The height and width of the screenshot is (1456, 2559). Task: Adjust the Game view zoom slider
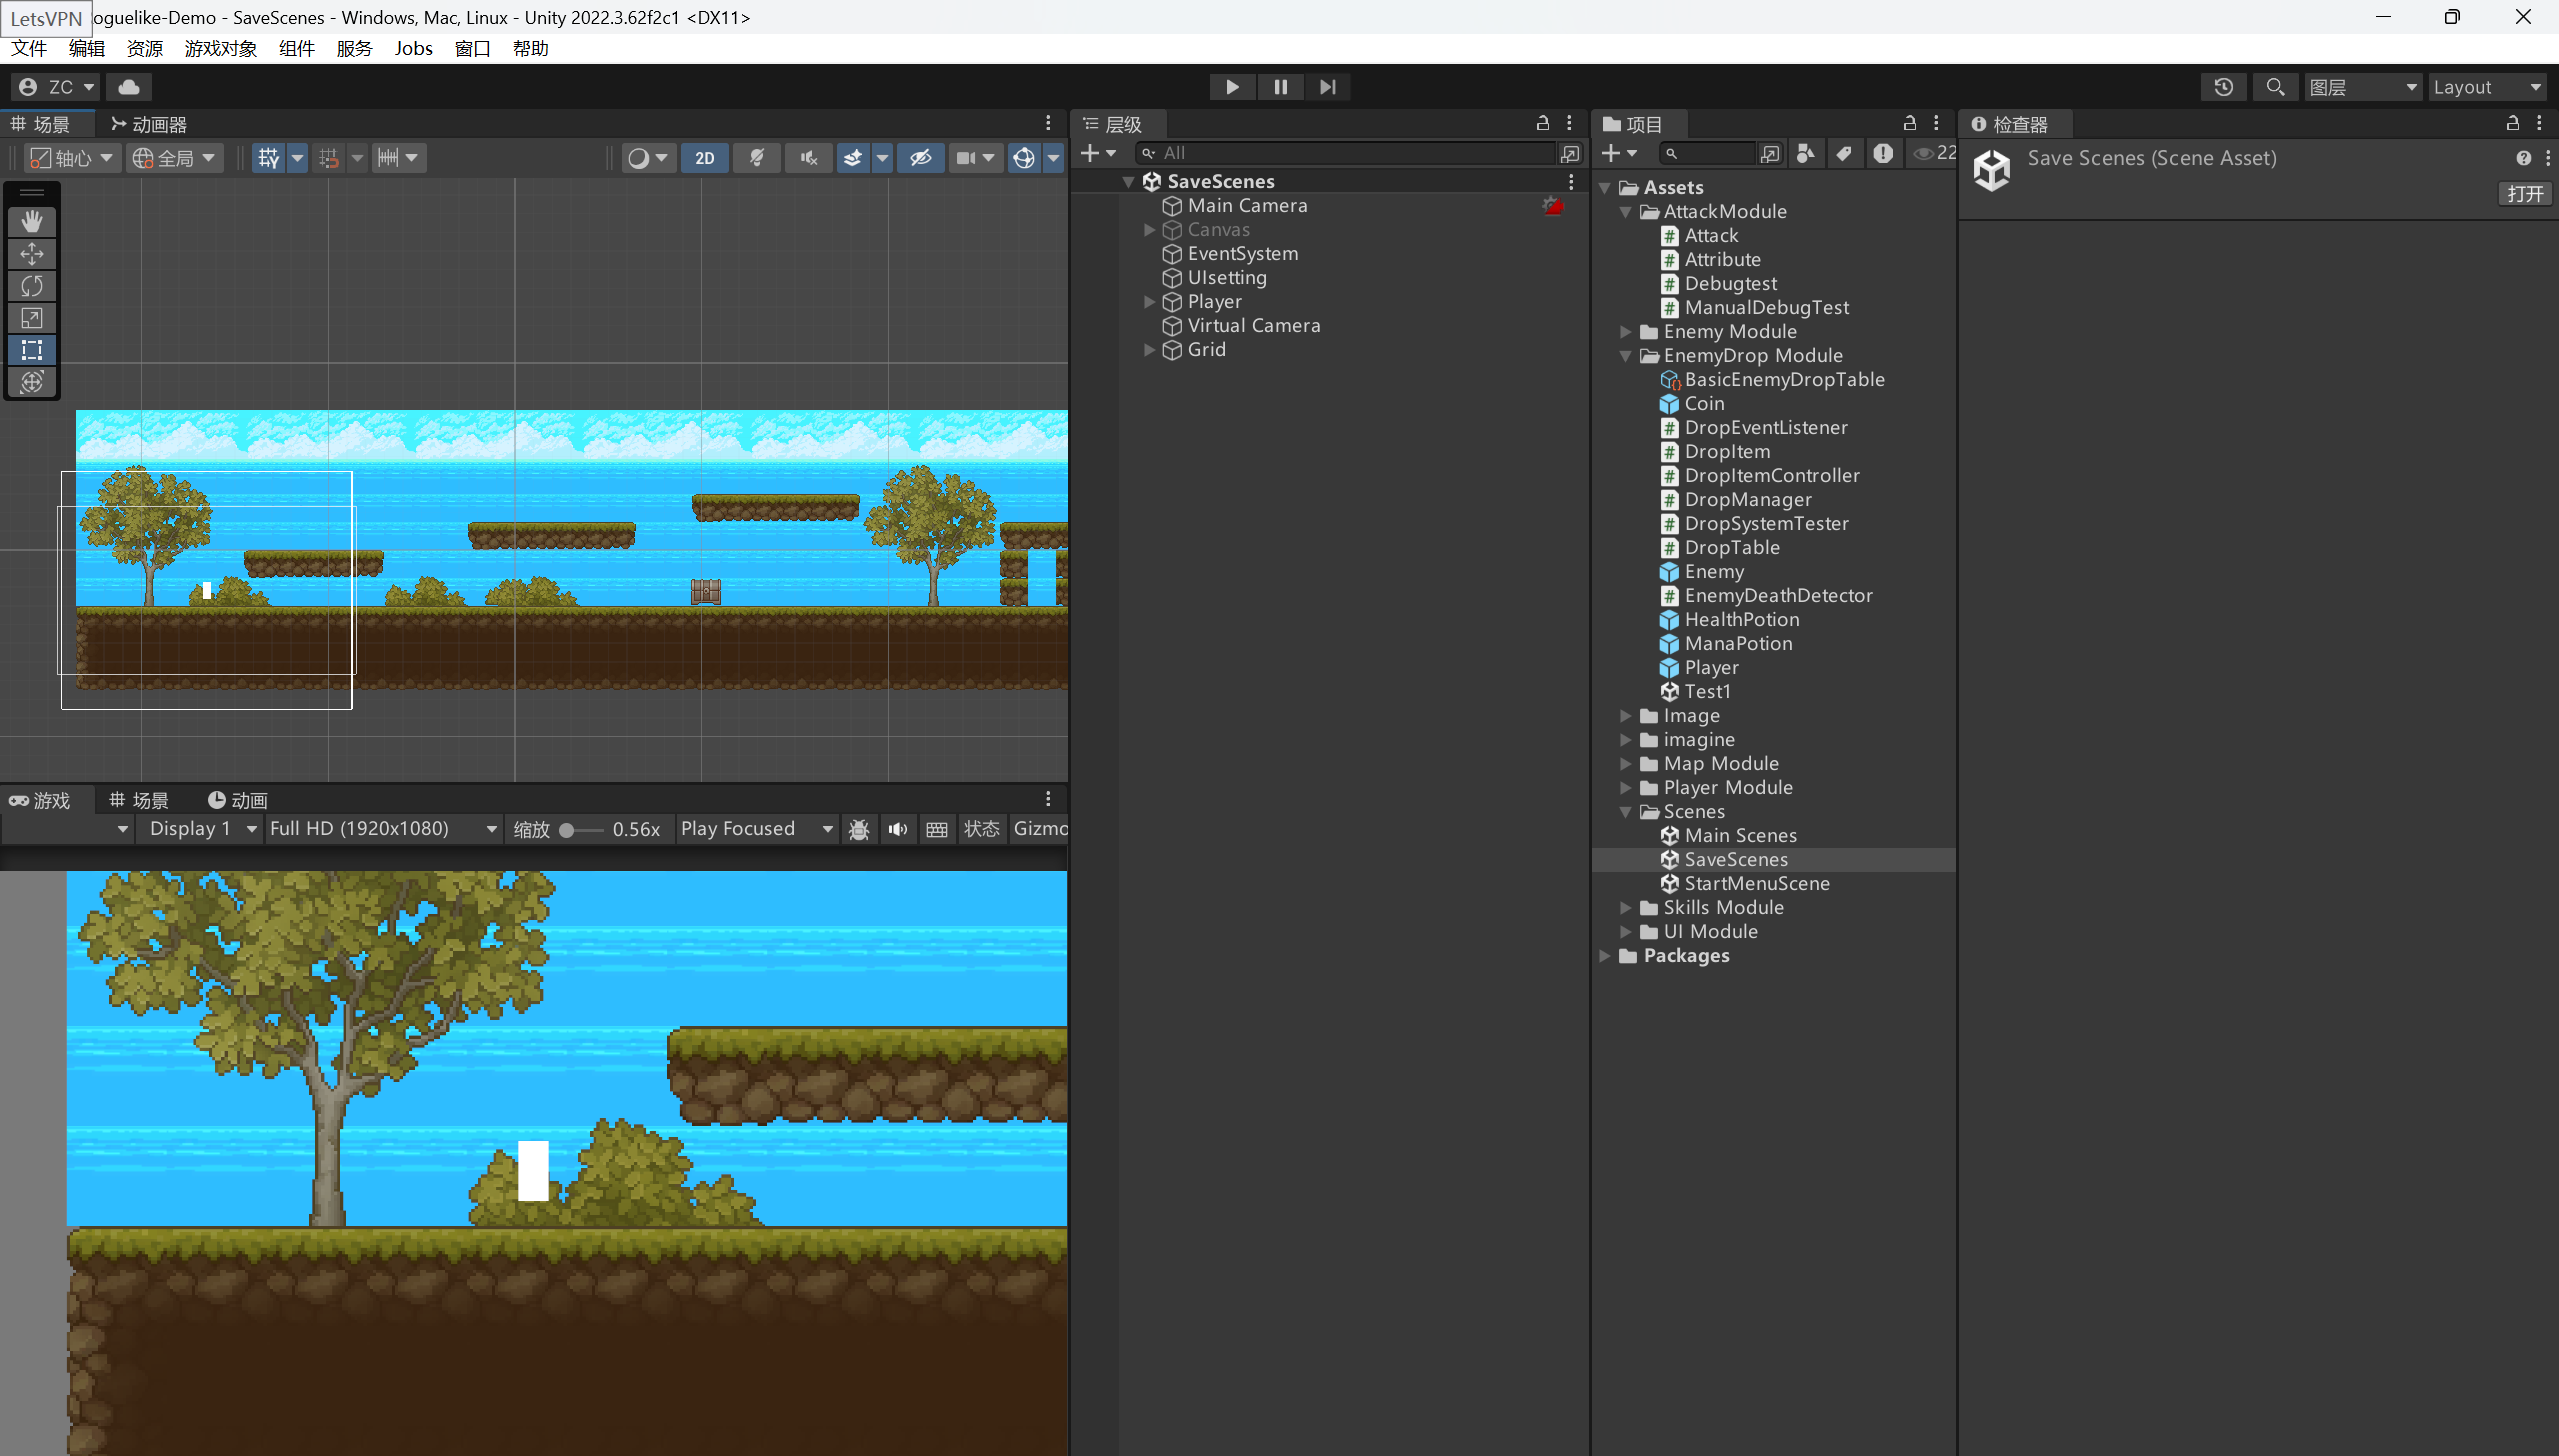567,830
